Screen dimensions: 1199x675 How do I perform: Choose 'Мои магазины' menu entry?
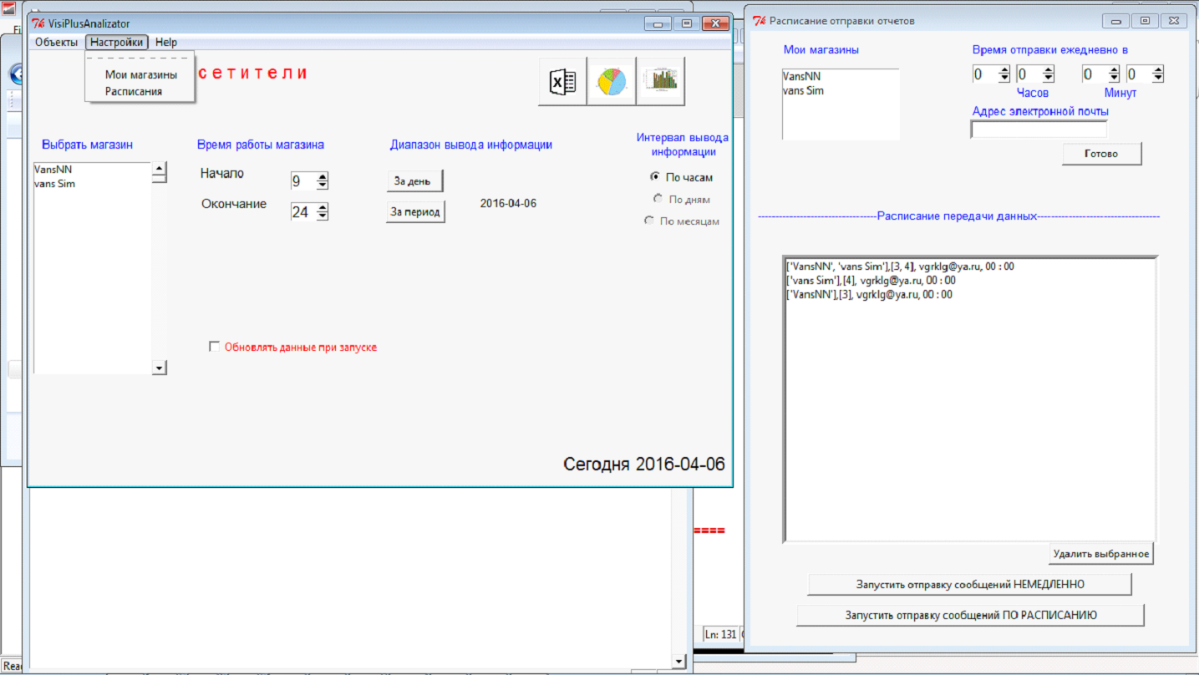coord(141,75)
